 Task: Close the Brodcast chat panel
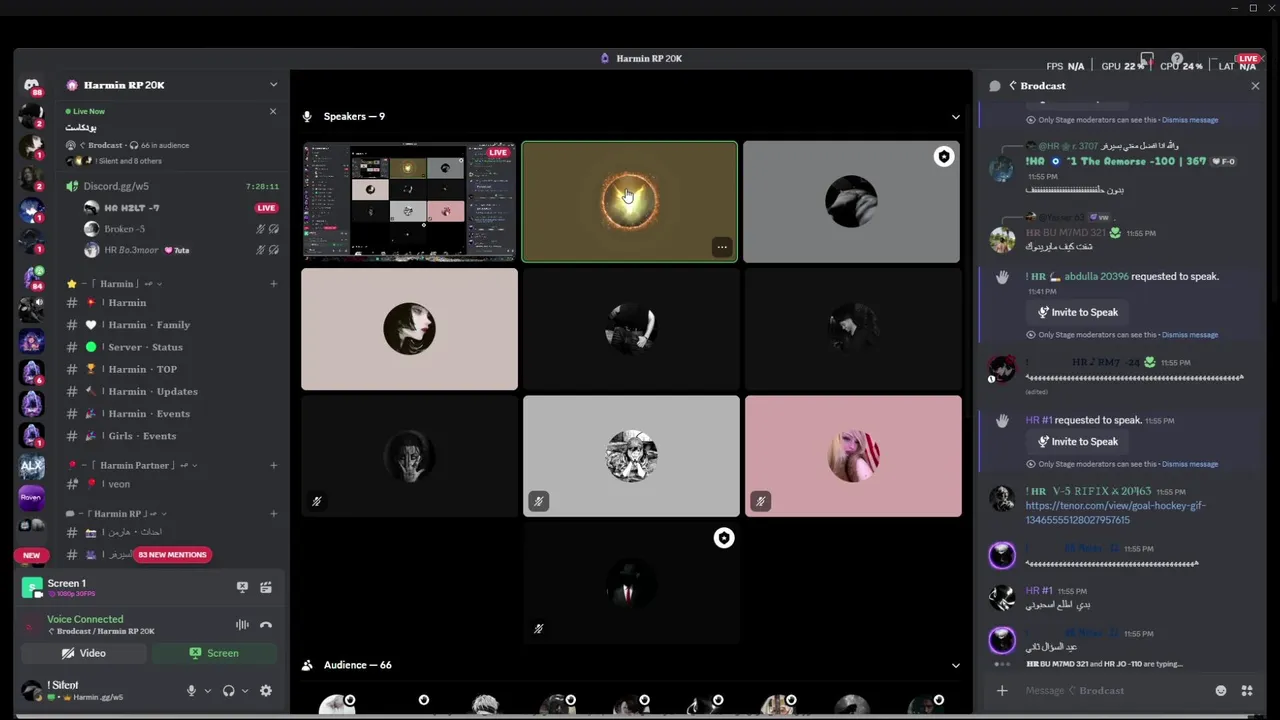[x=1255, y=86]
